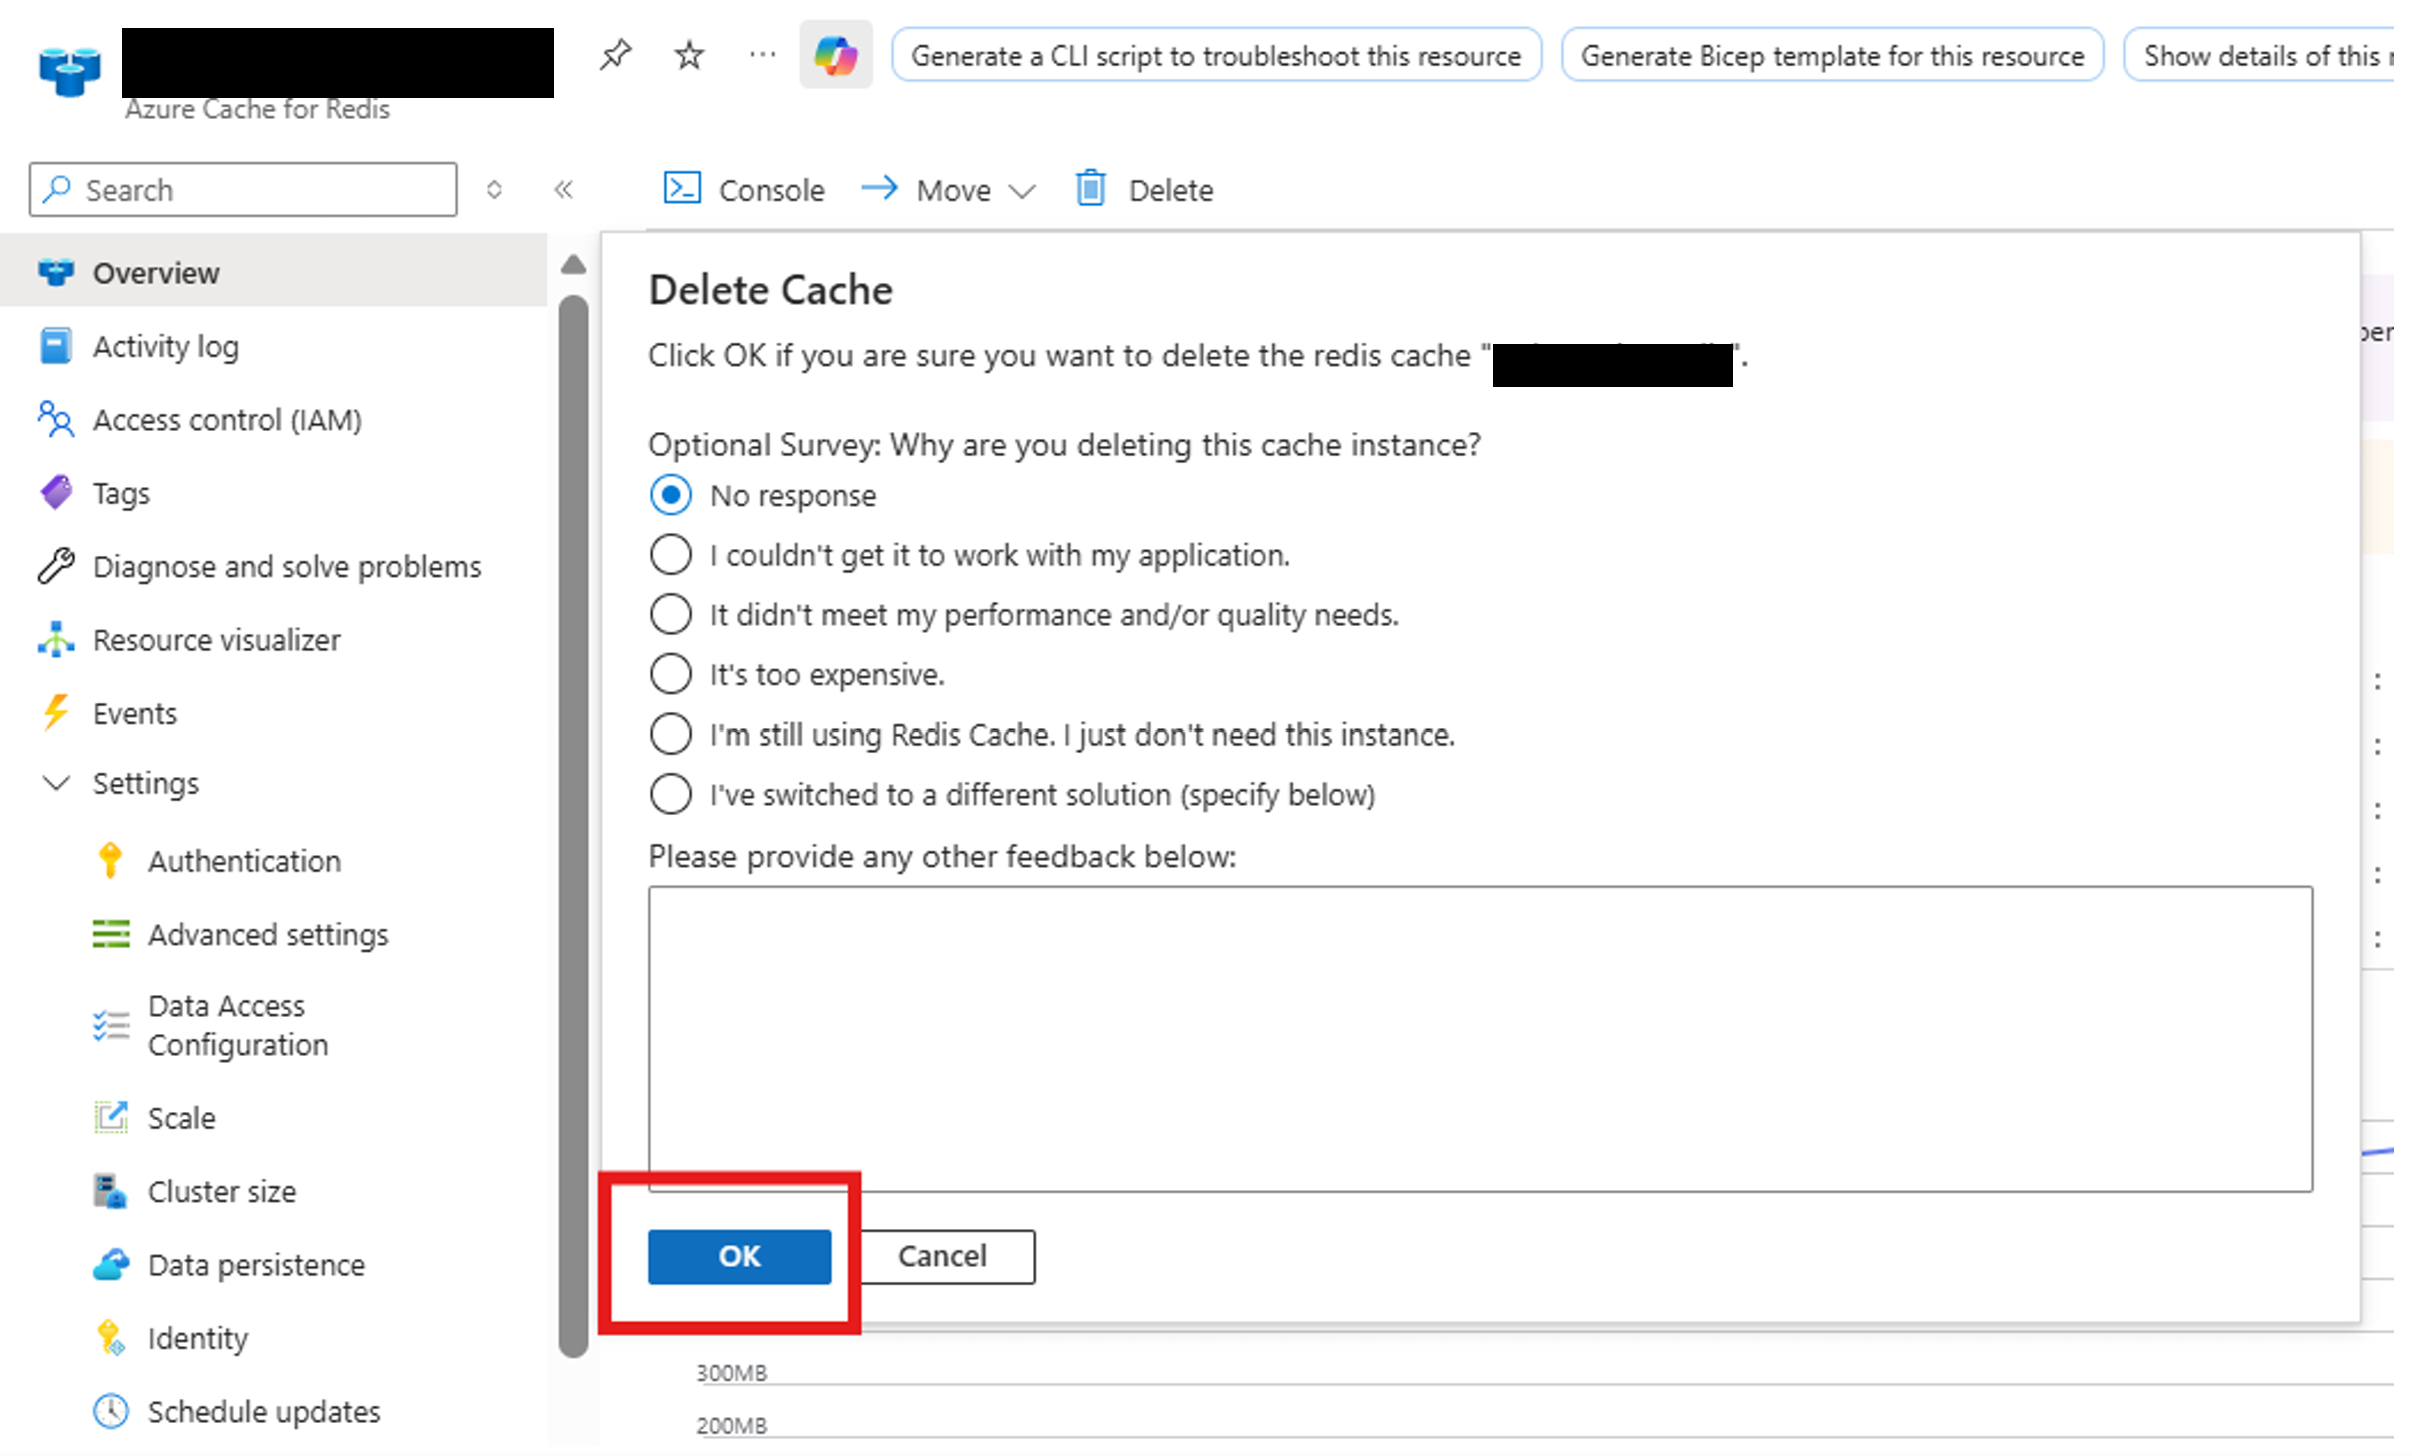Select "No response" radio button
The height and width of the screenshot is (1456, 2412).
tap(670, 495)
